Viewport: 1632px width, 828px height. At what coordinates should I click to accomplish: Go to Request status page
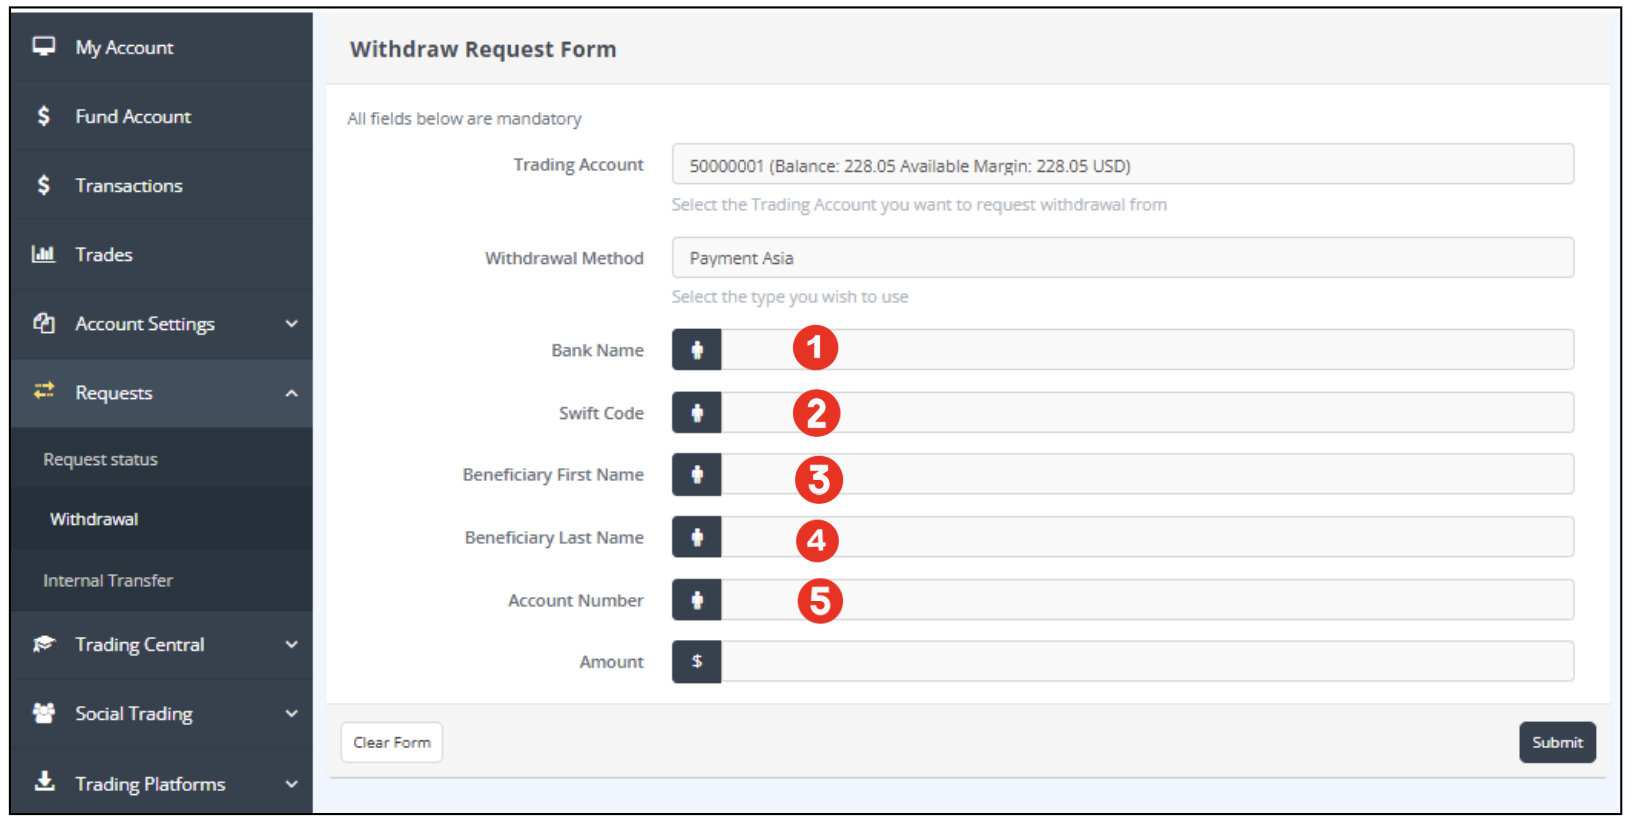pos(100,460)
